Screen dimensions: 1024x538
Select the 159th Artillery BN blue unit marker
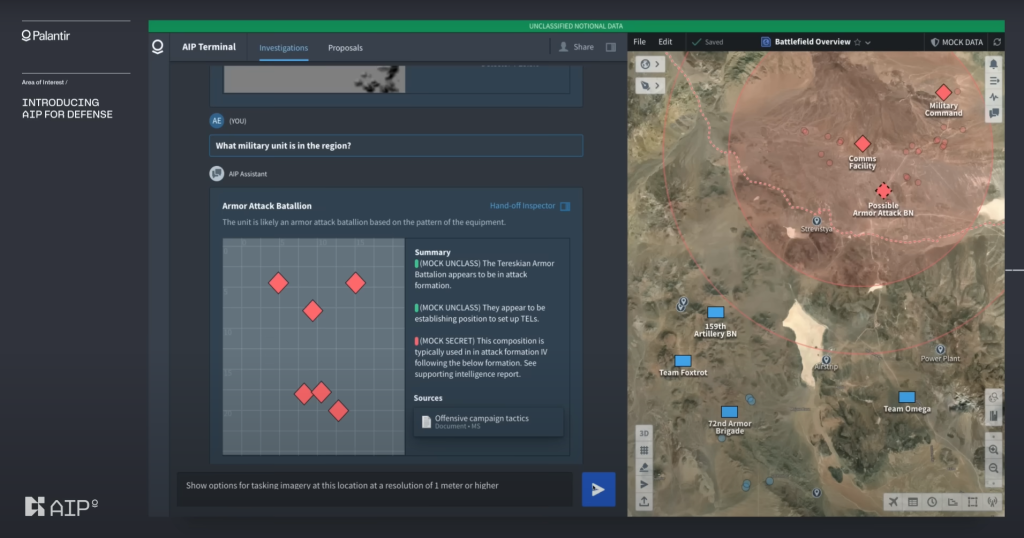pyautogui.click(x=716, y=312)
